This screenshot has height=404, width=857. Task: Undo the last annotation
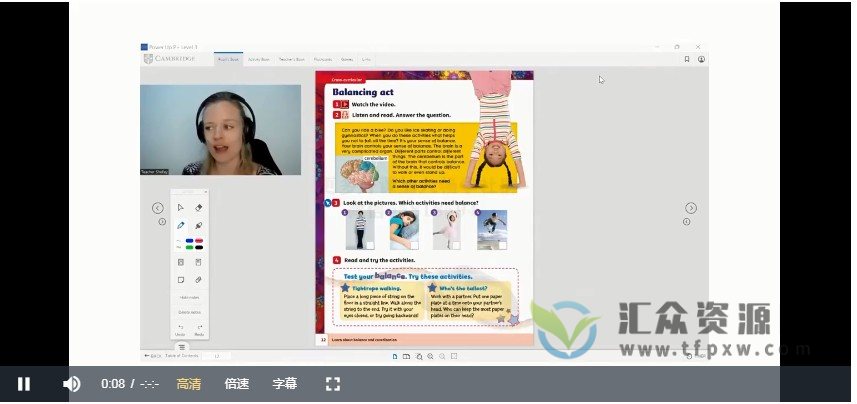click(x=180, y=330)
